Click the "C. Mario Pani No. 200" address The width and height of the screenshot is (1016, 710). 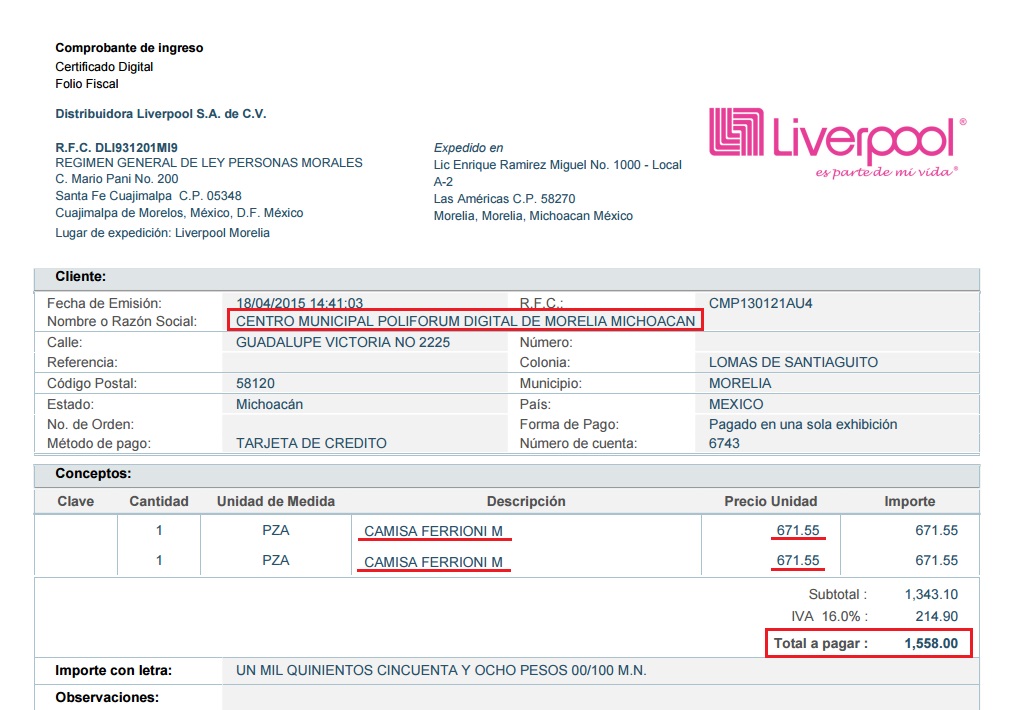point(117,179)
